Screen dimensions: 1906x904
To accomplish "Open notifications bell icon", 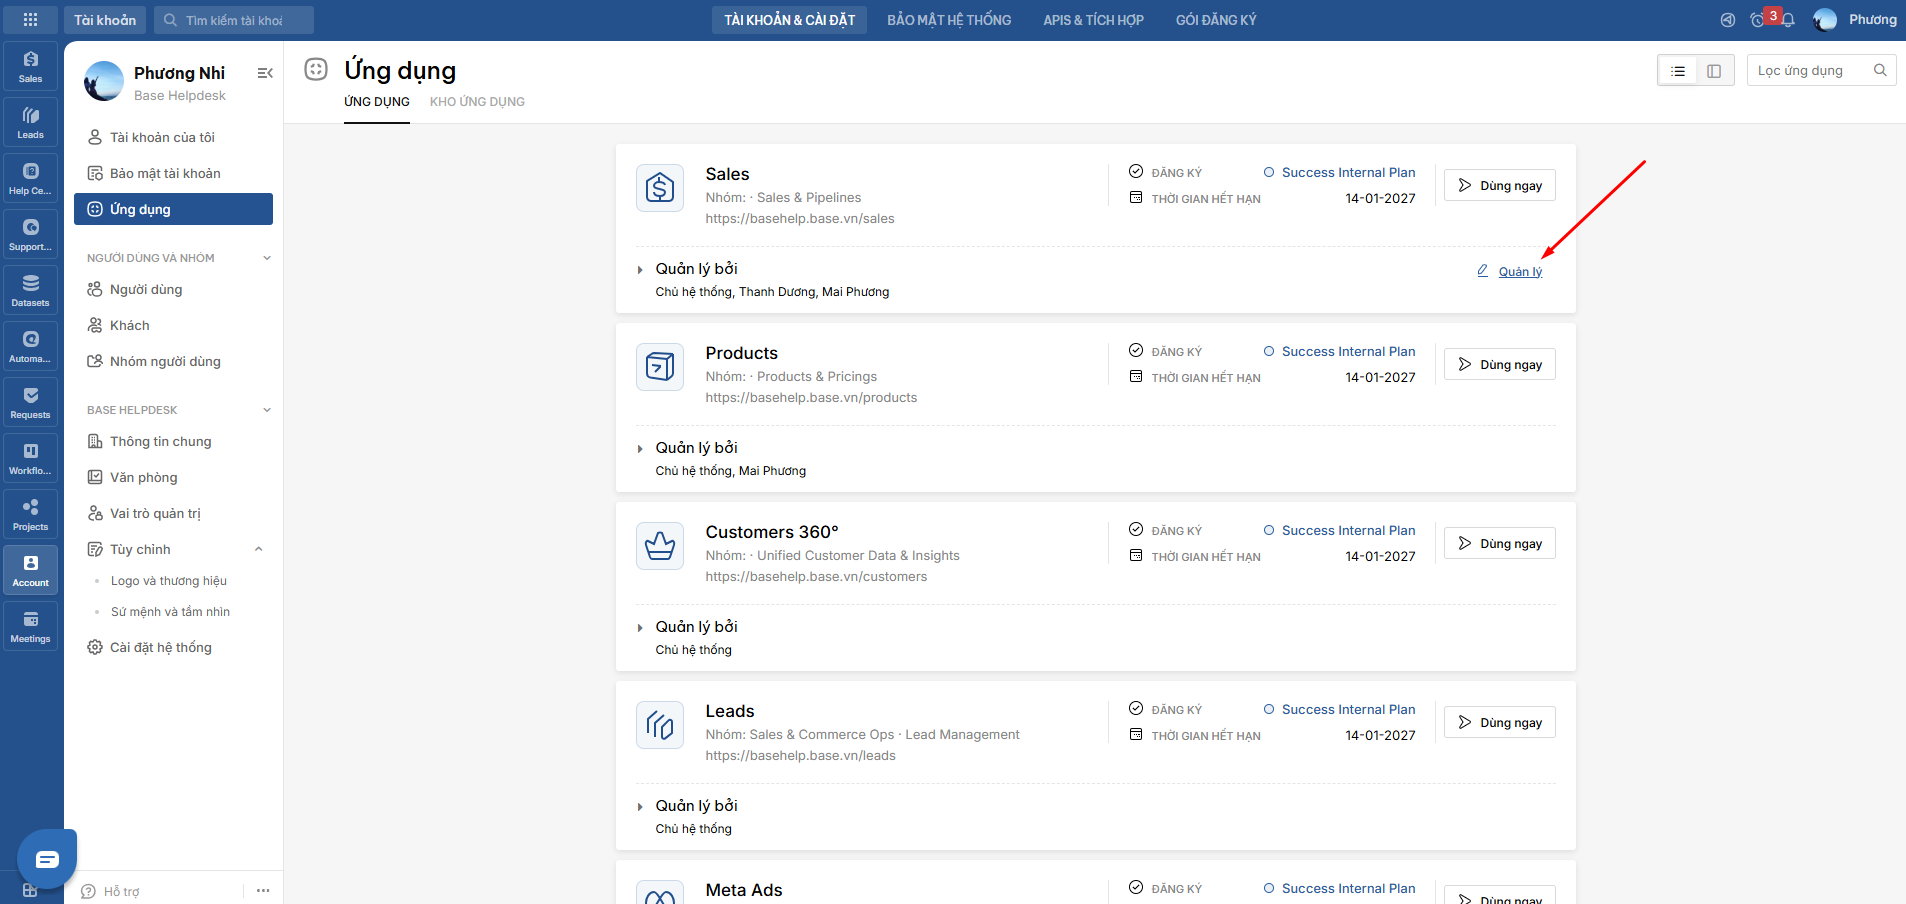I will pyautogui.click(x=1788, y=20).
